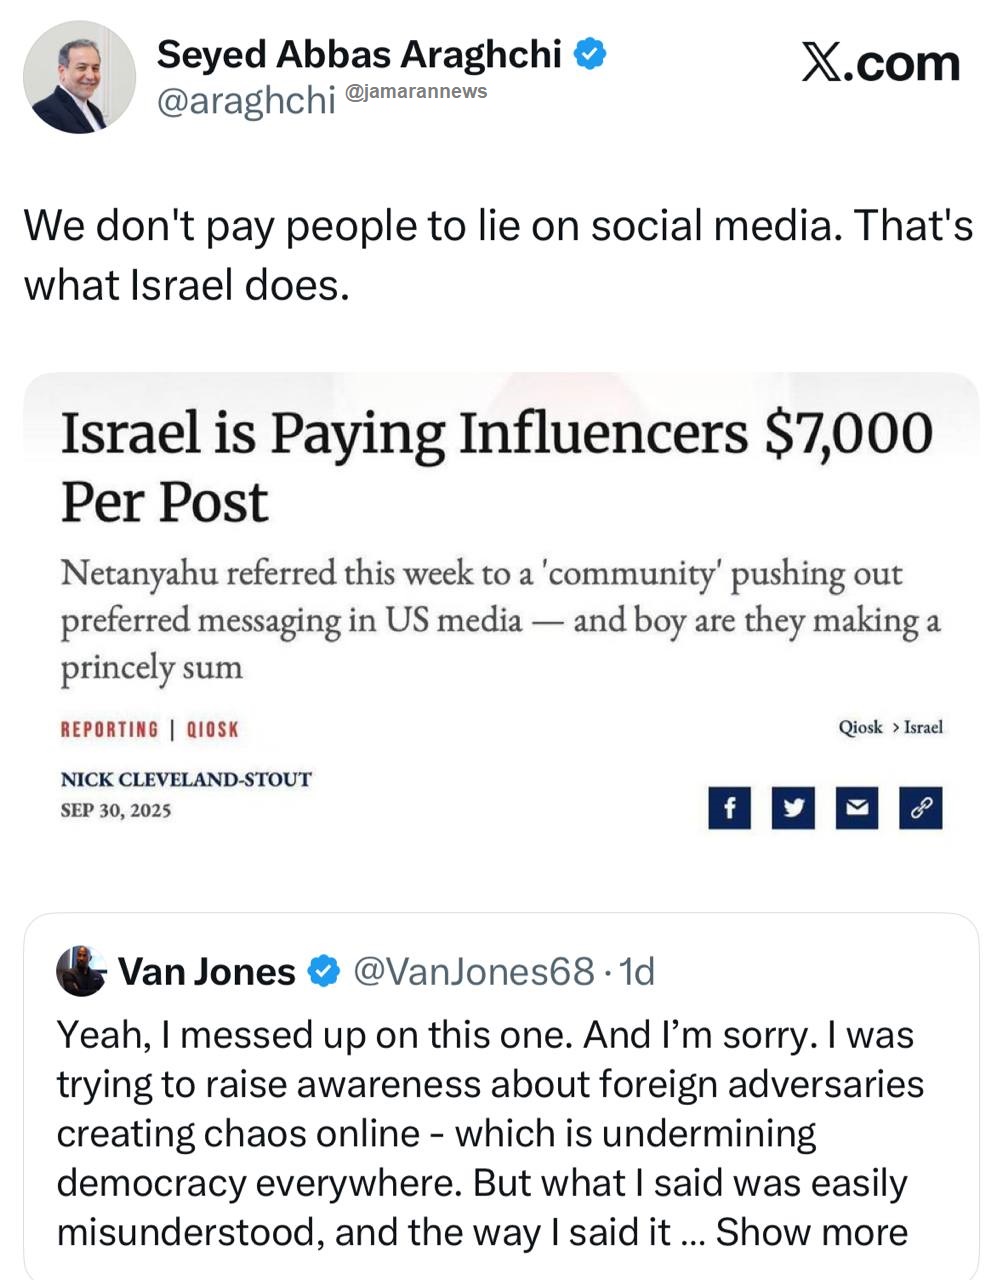Image resolution: width=1003 pixels, height=1280 pixels.
Task: Open the REPORTING category link
Action: (109, 729)
